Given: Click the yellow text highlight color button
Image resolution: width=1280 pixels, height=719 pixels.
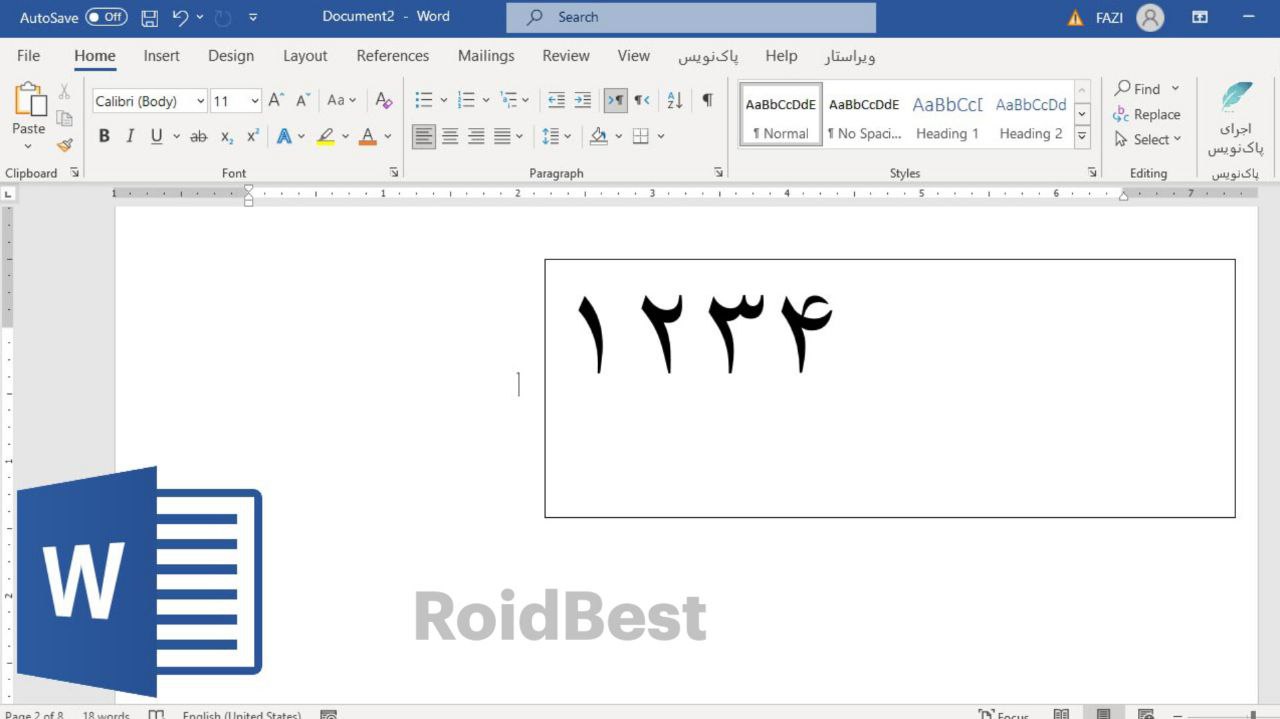Looking at the screenshot, I should pos(325,136).
